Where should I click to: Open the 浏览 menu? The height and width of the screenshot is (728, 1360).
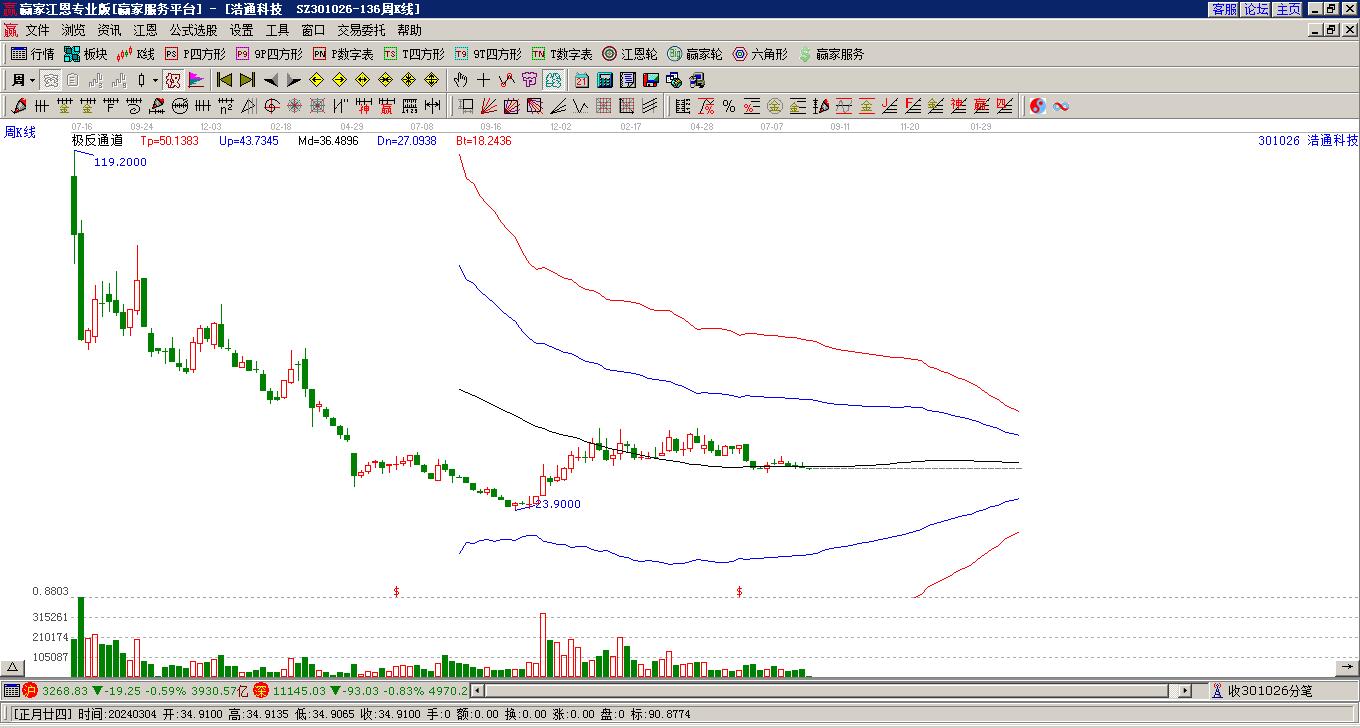pyautogui.click(x=73, y=31)
